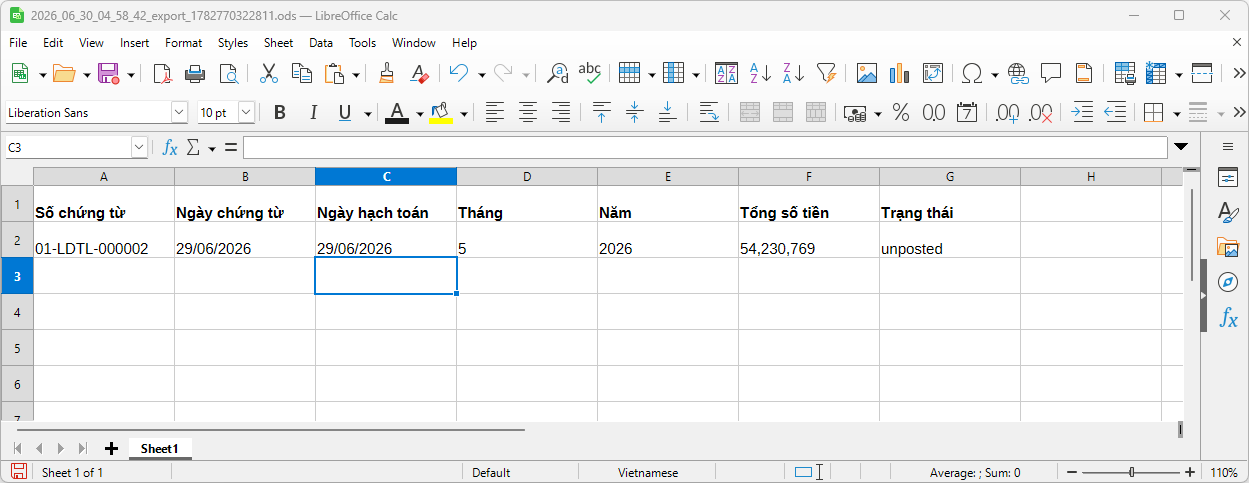Image resolution: width=1249 pixels, height=483 pixels.
Task: Apply font color black swatch
Action: tap(397, 113)
